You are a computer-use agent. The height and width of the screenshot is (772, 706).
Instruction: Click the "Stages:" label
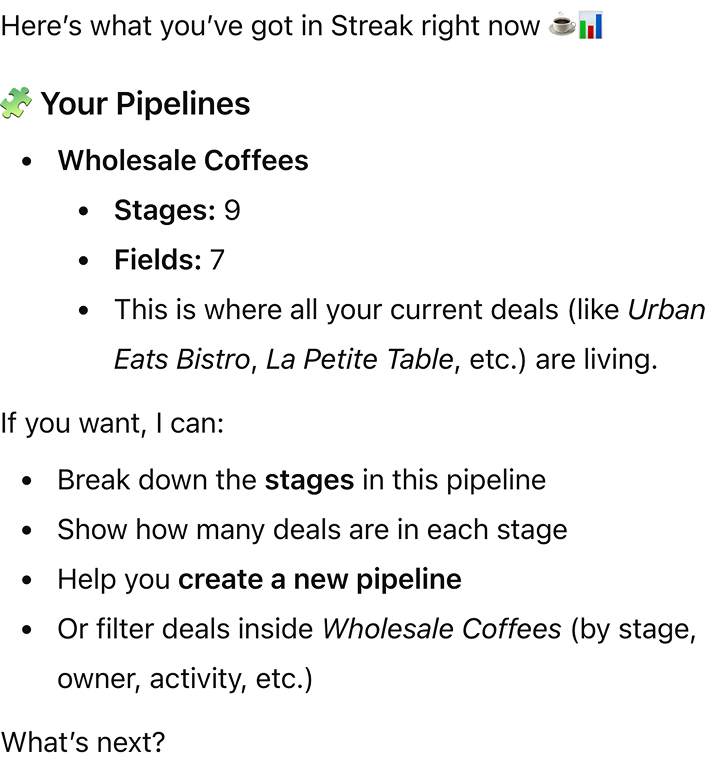click(x=164, y=210)
